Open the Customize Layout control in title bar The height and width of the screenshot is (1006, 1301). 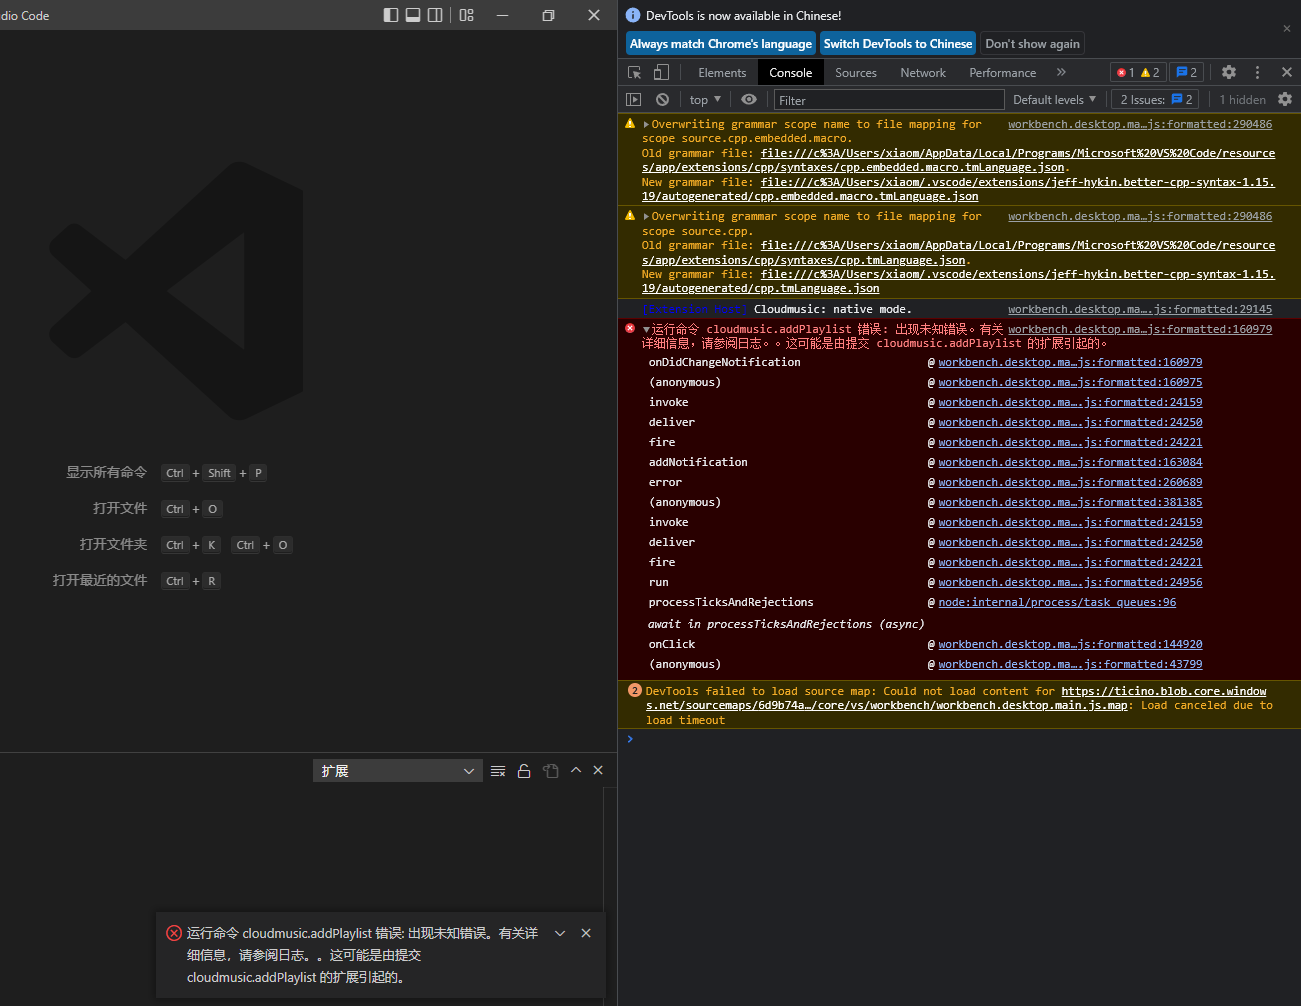[x=466, y=15]
